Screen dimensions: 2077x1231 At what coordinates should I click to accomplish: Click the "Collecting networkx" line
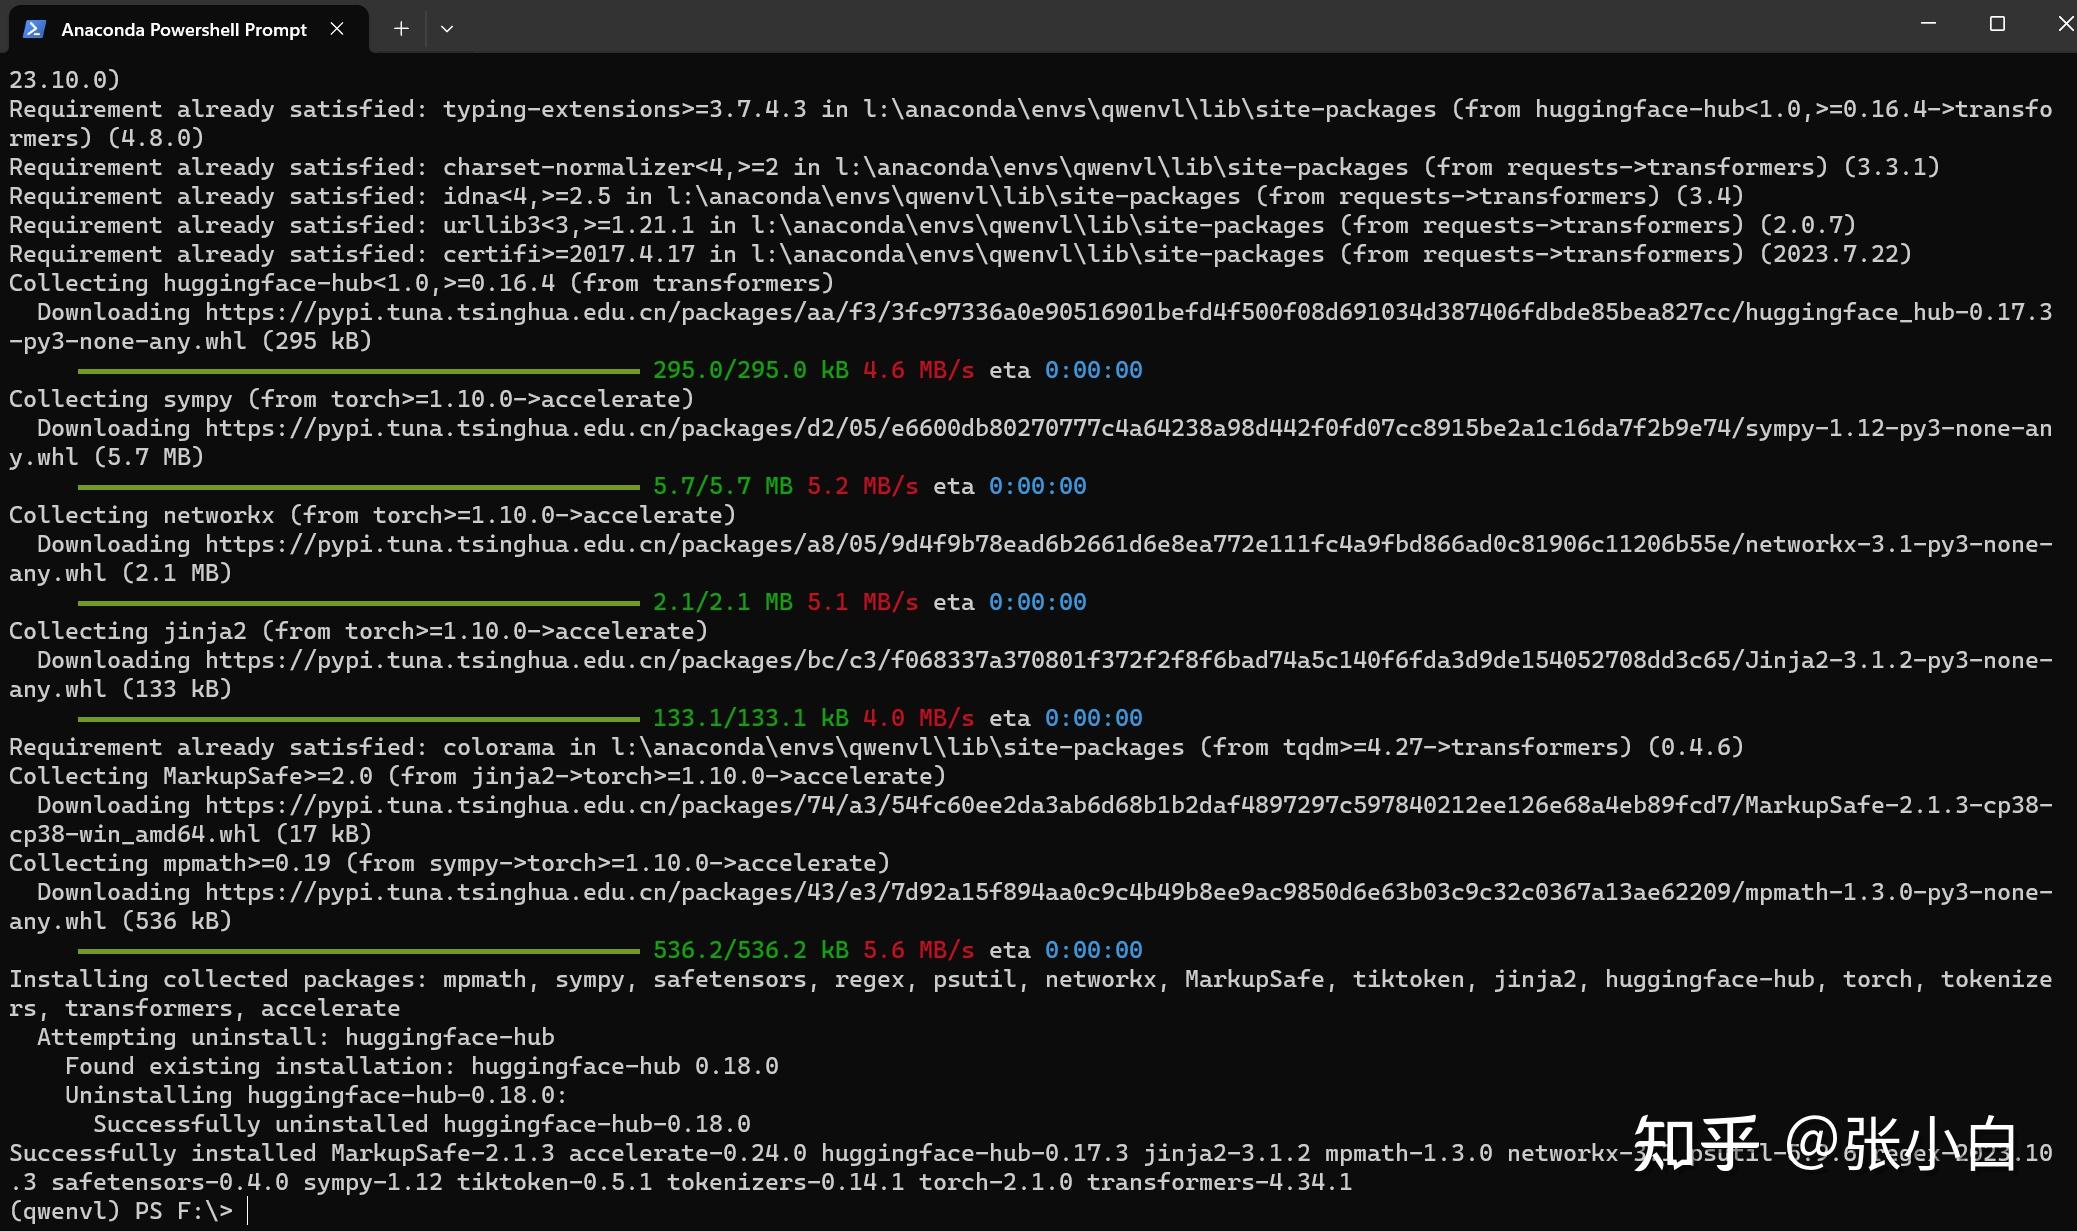click(x=372, y=516)
